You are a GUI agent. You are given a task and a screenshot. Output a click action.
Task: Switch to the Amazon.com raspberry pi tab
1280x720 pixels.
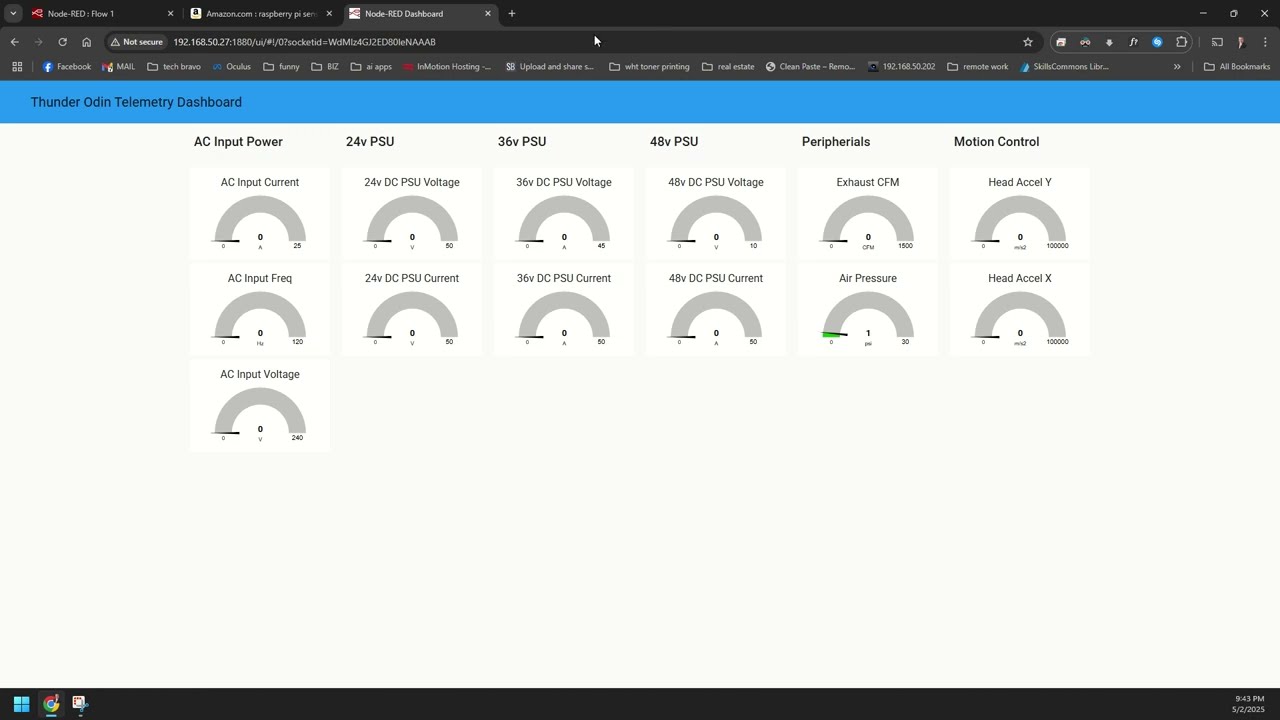tap(255, 14)
